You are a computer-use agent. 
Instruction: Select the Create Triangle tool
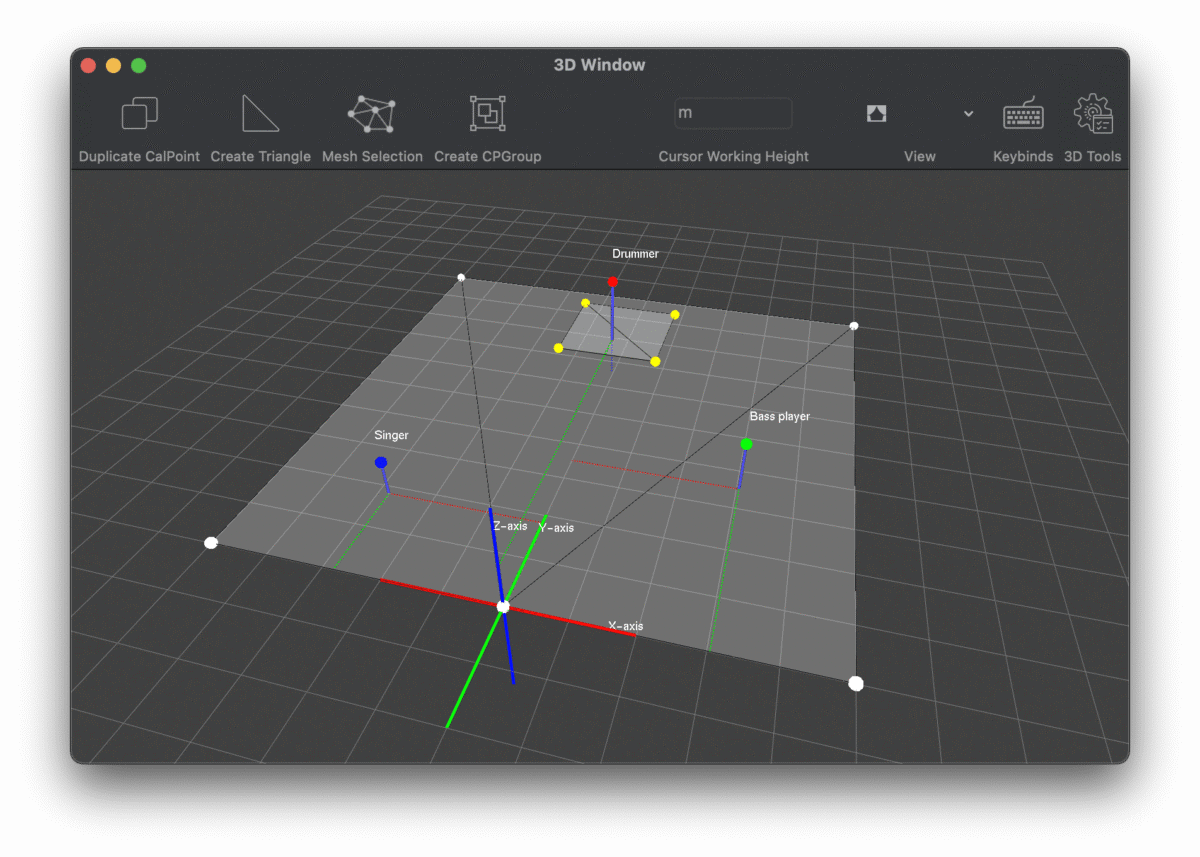260,114
